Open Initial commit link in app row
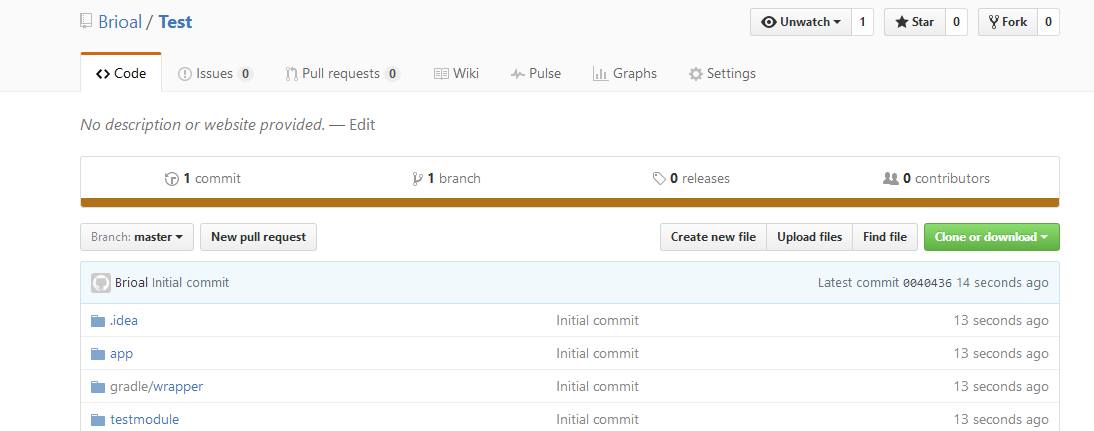This screenshot has width=1094, height=431. coord(597,354)
